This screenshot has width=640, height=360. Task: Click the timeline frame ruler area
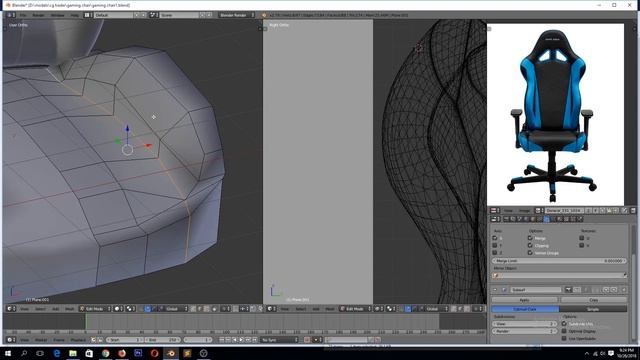click(244, 332)
